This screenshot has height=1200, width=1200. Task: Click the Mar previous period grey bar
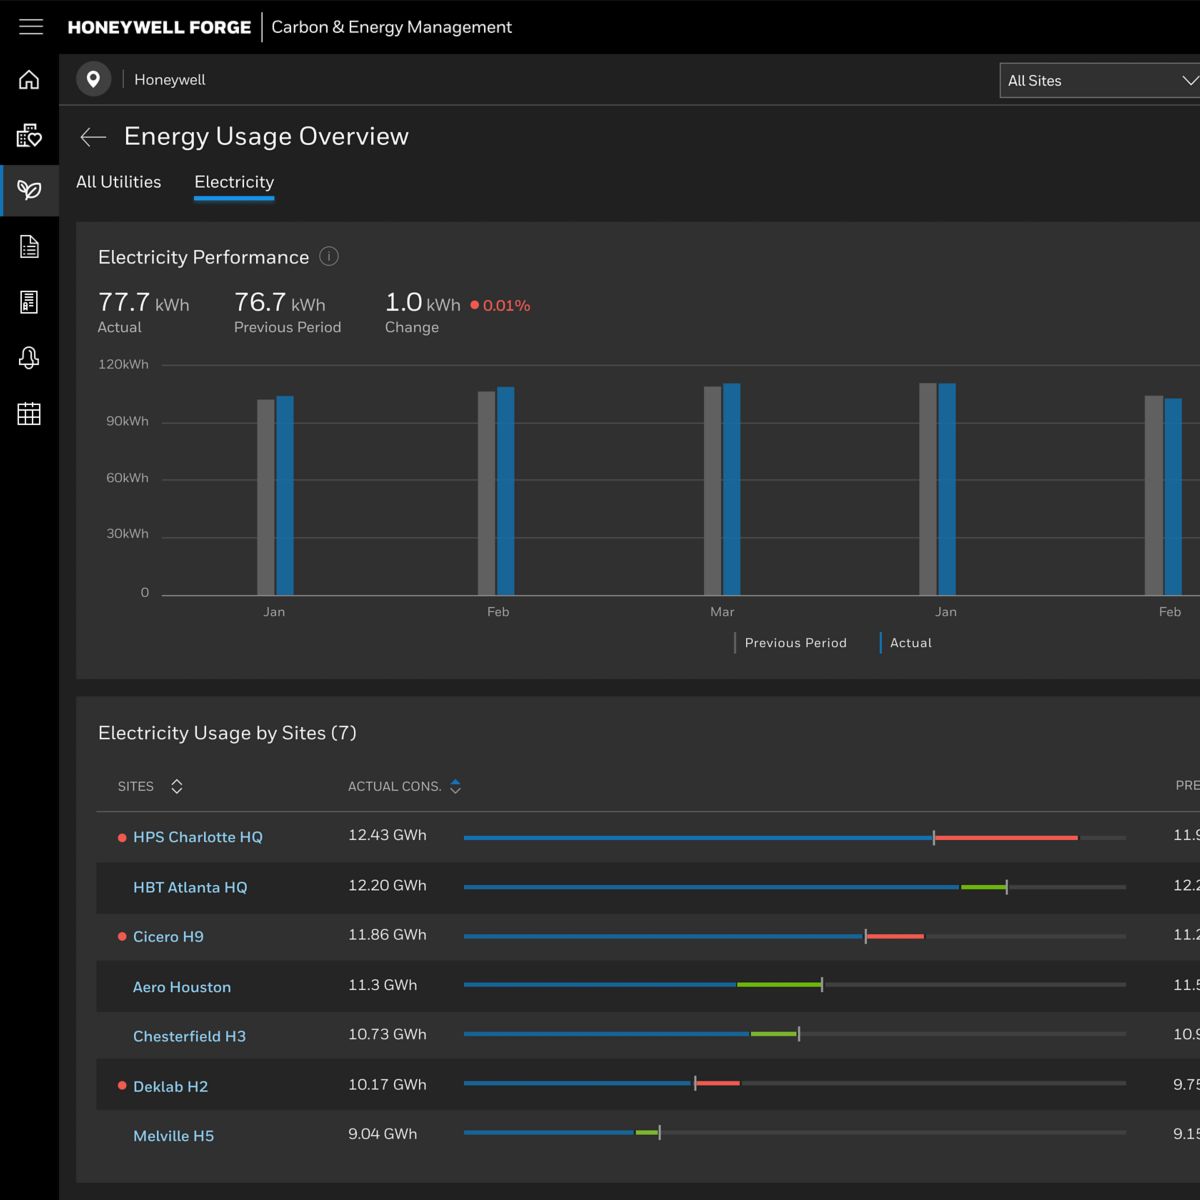(x=712, y=491)
